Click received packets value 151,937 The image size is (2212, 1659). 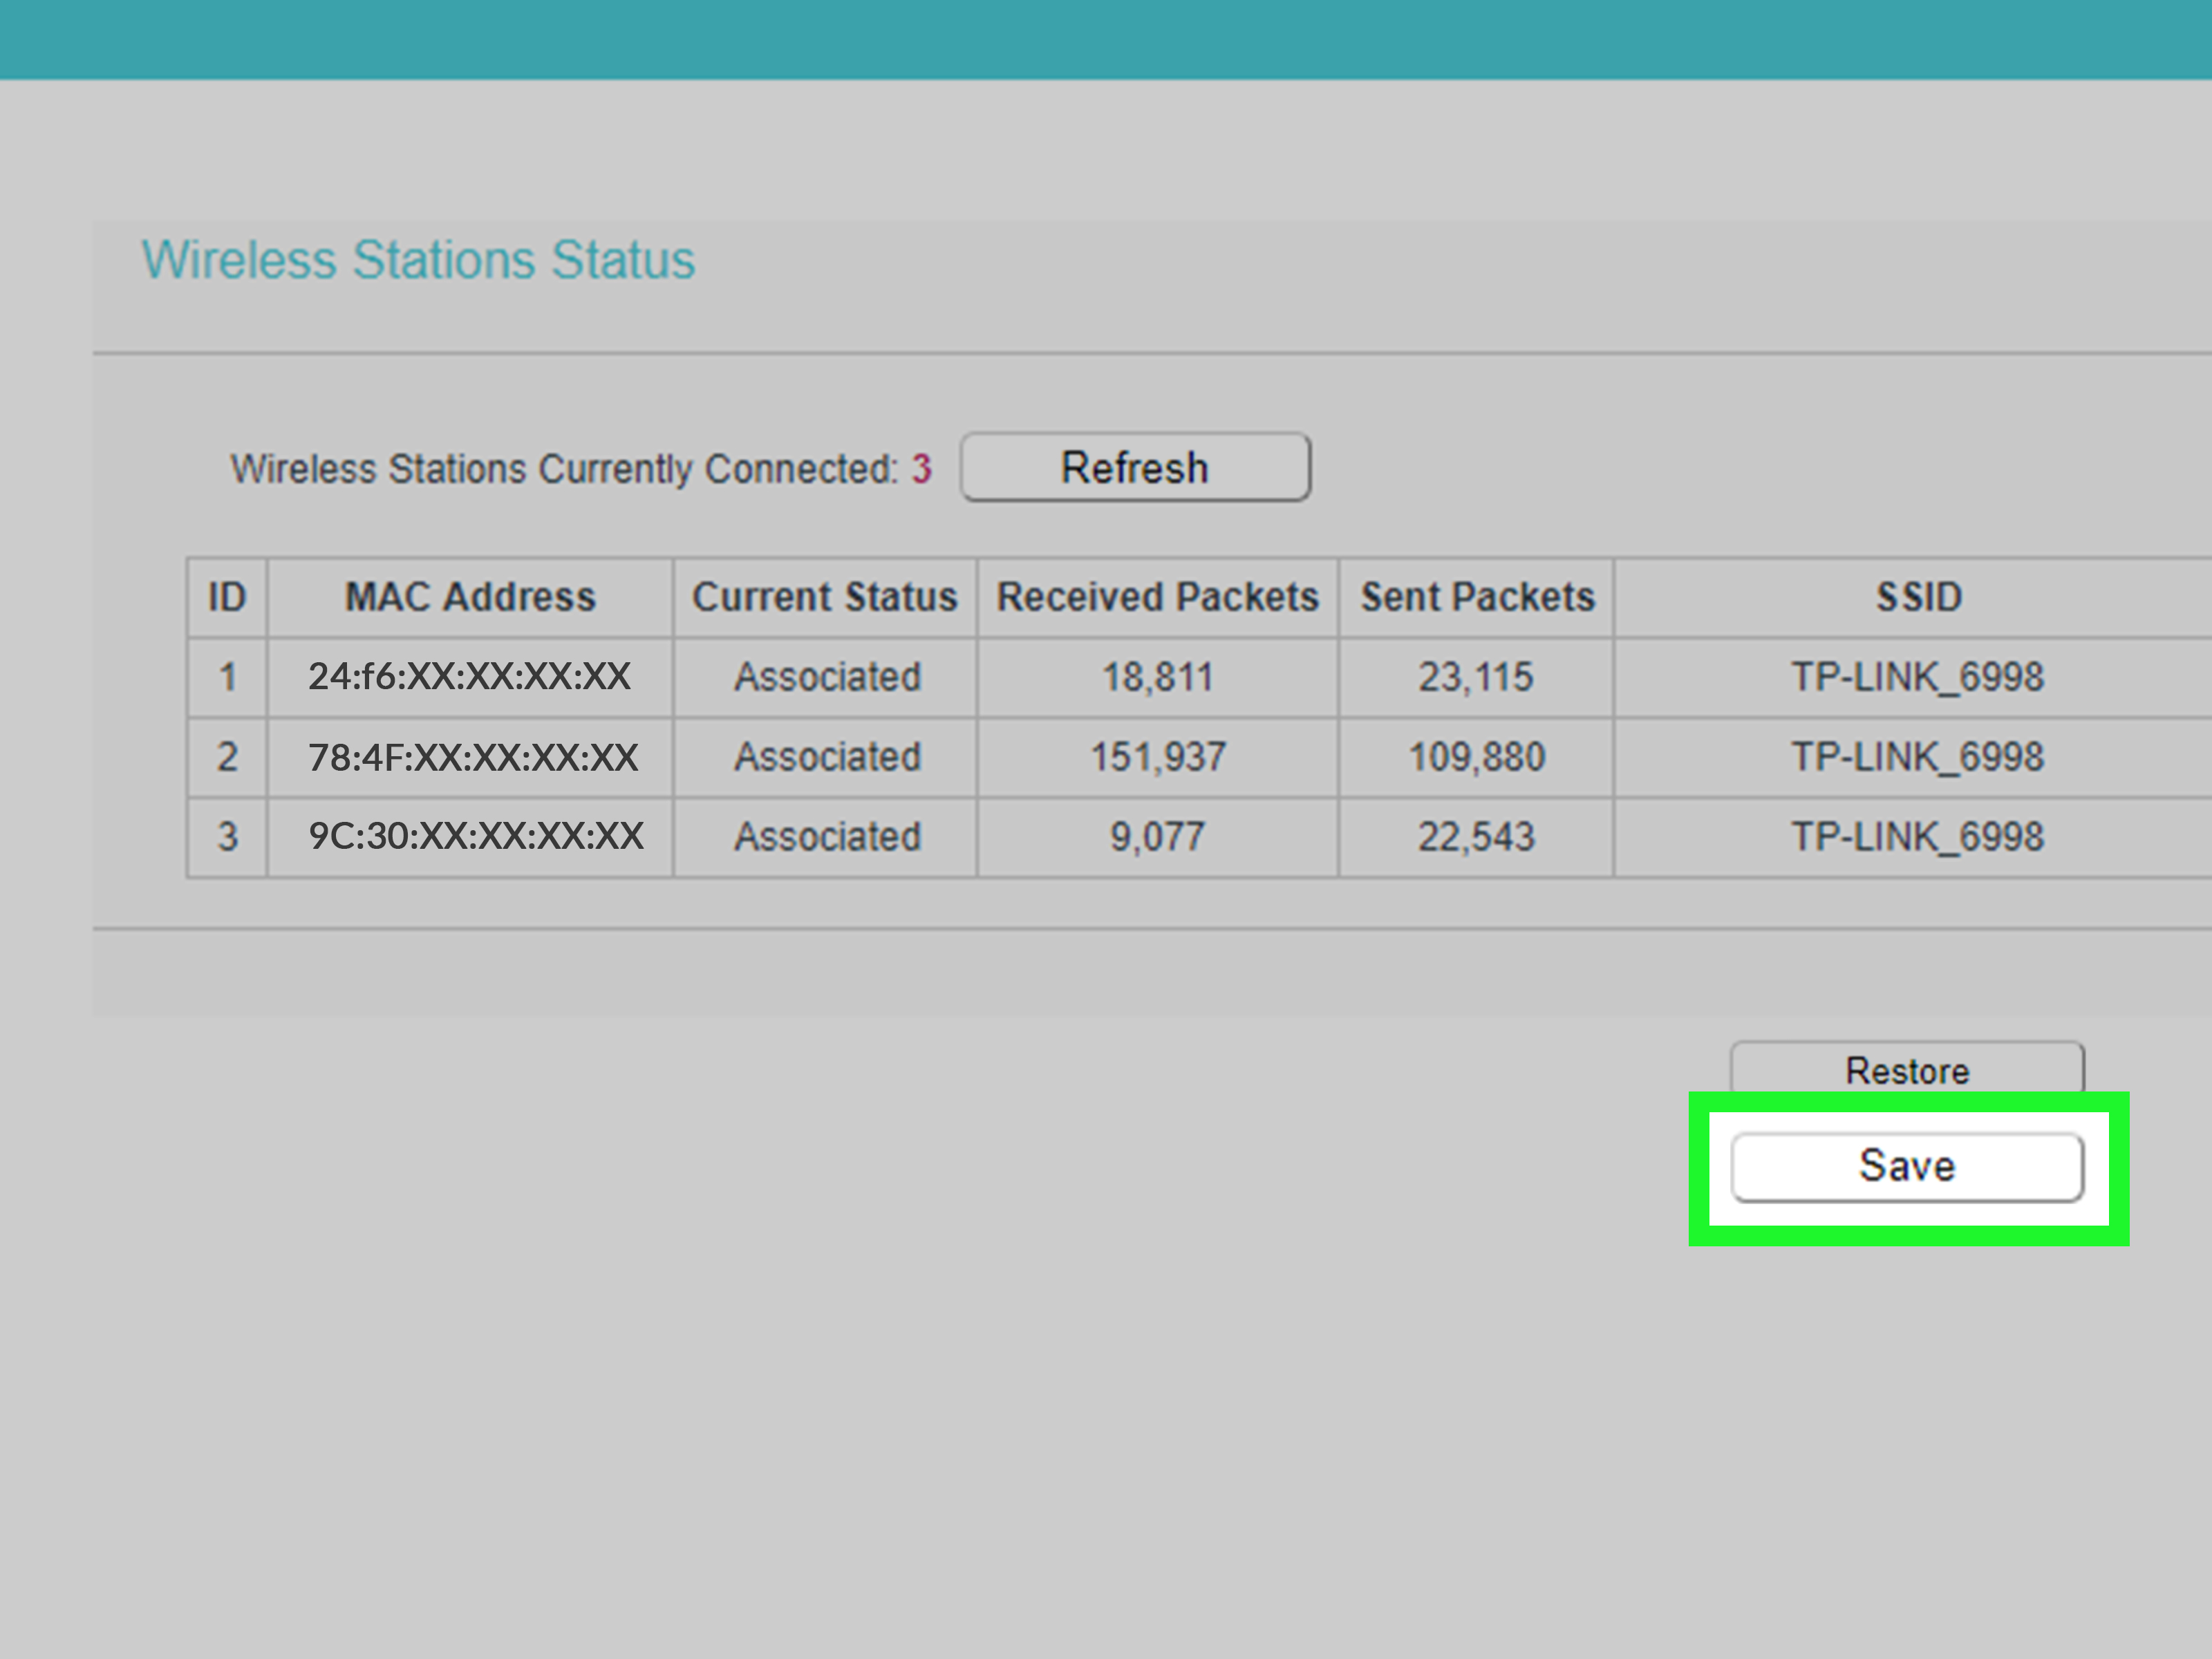[1157, 757]
